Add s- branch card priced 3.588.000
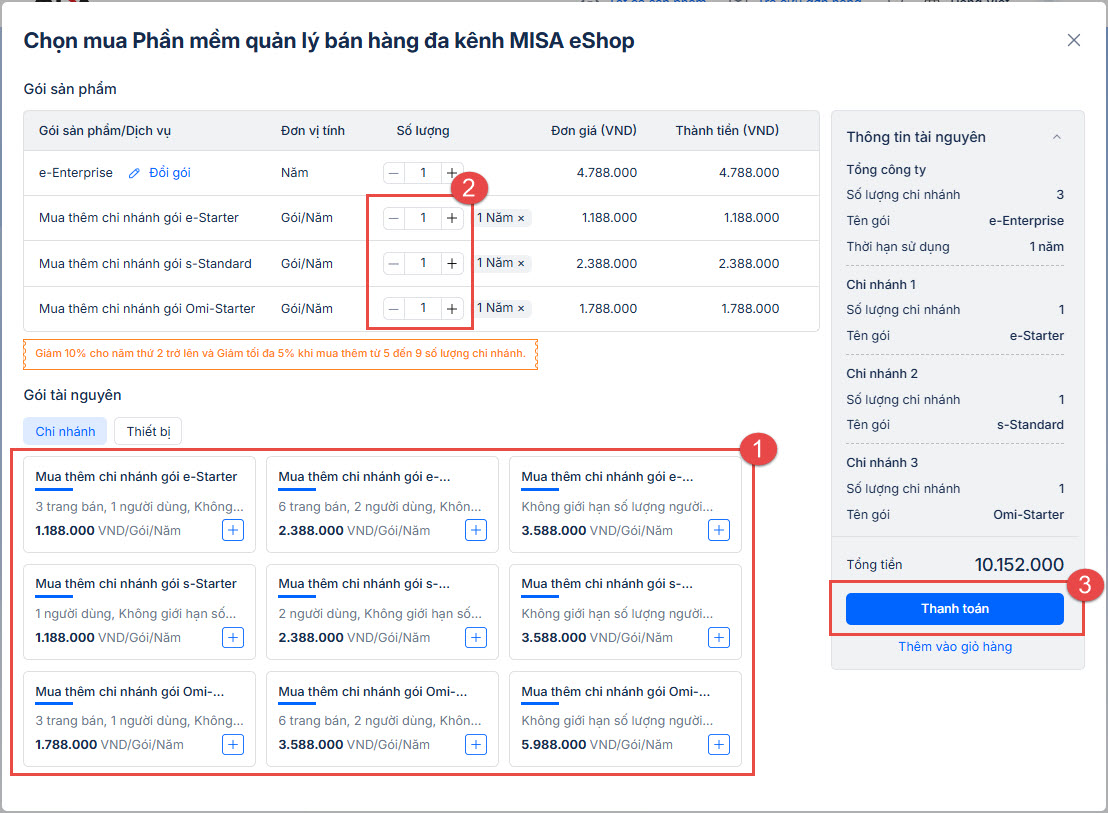The height and width of the screenshot is (813, 1108). (719, 638)
